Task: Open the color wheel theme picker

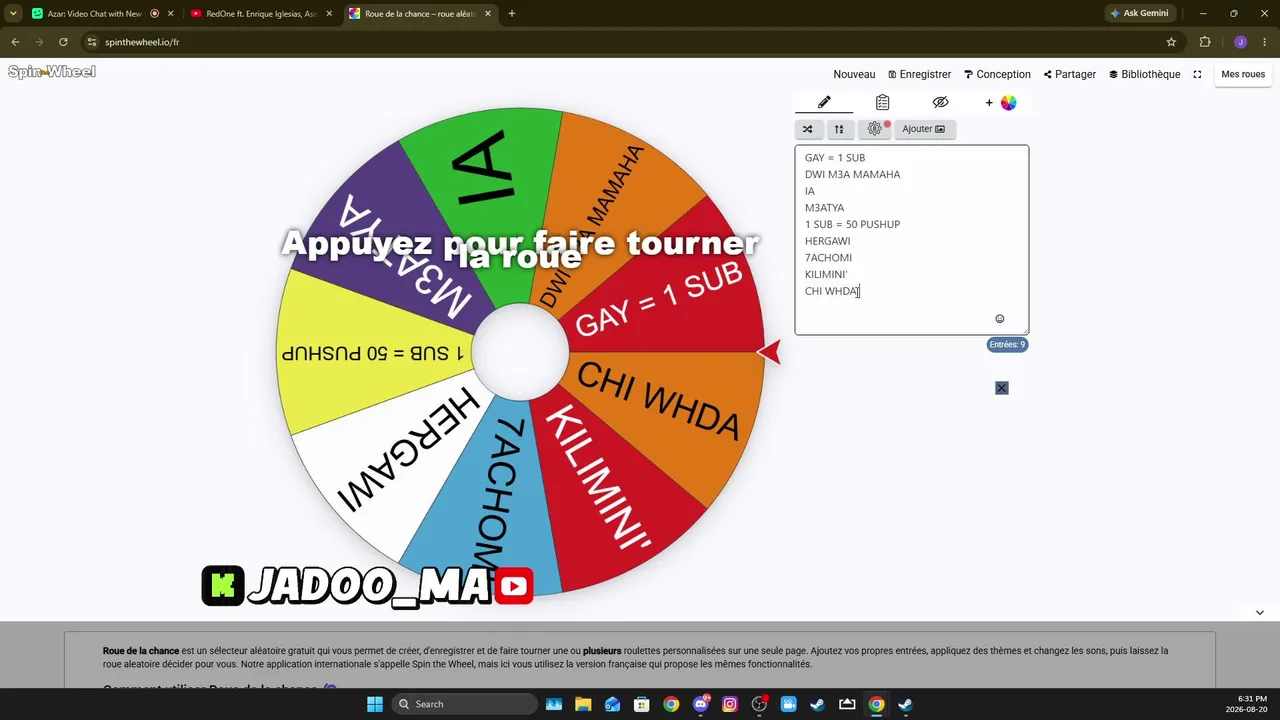Action: click(x=1008, y=103)
